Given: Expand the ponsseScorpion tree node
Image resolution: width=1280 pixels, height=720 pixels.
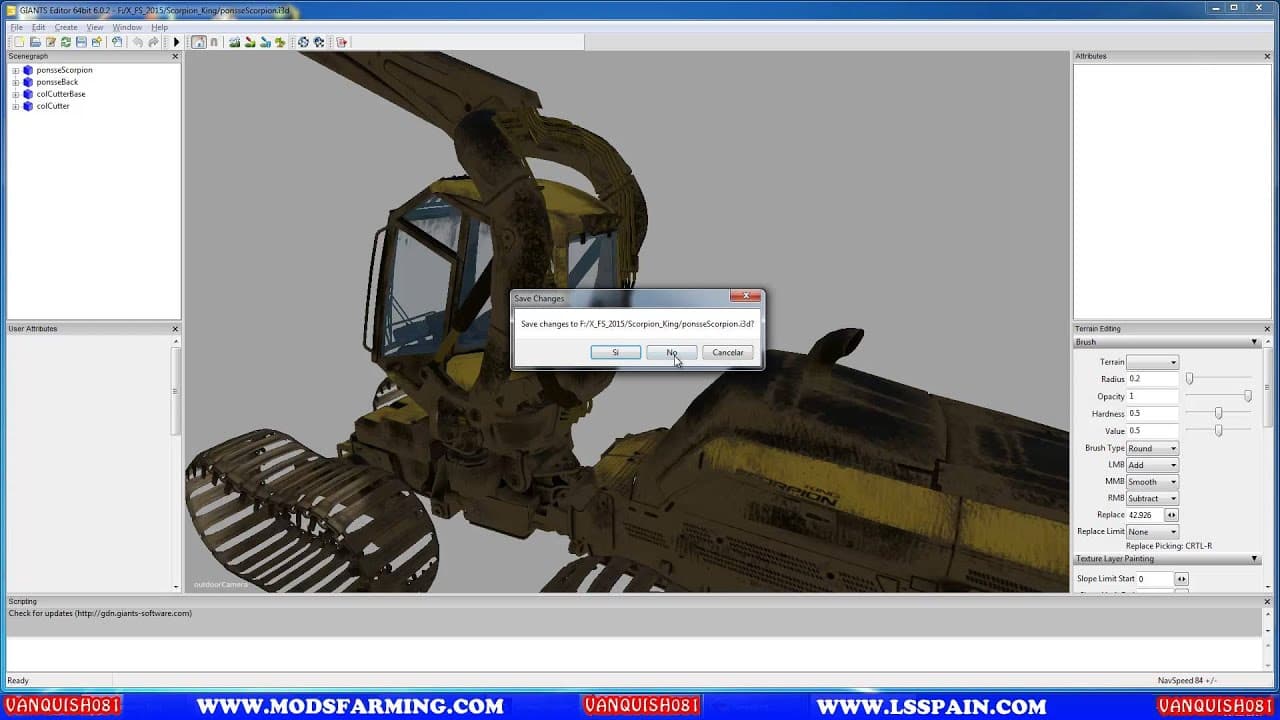Looking at the screenshot, I should click(15, 70).
